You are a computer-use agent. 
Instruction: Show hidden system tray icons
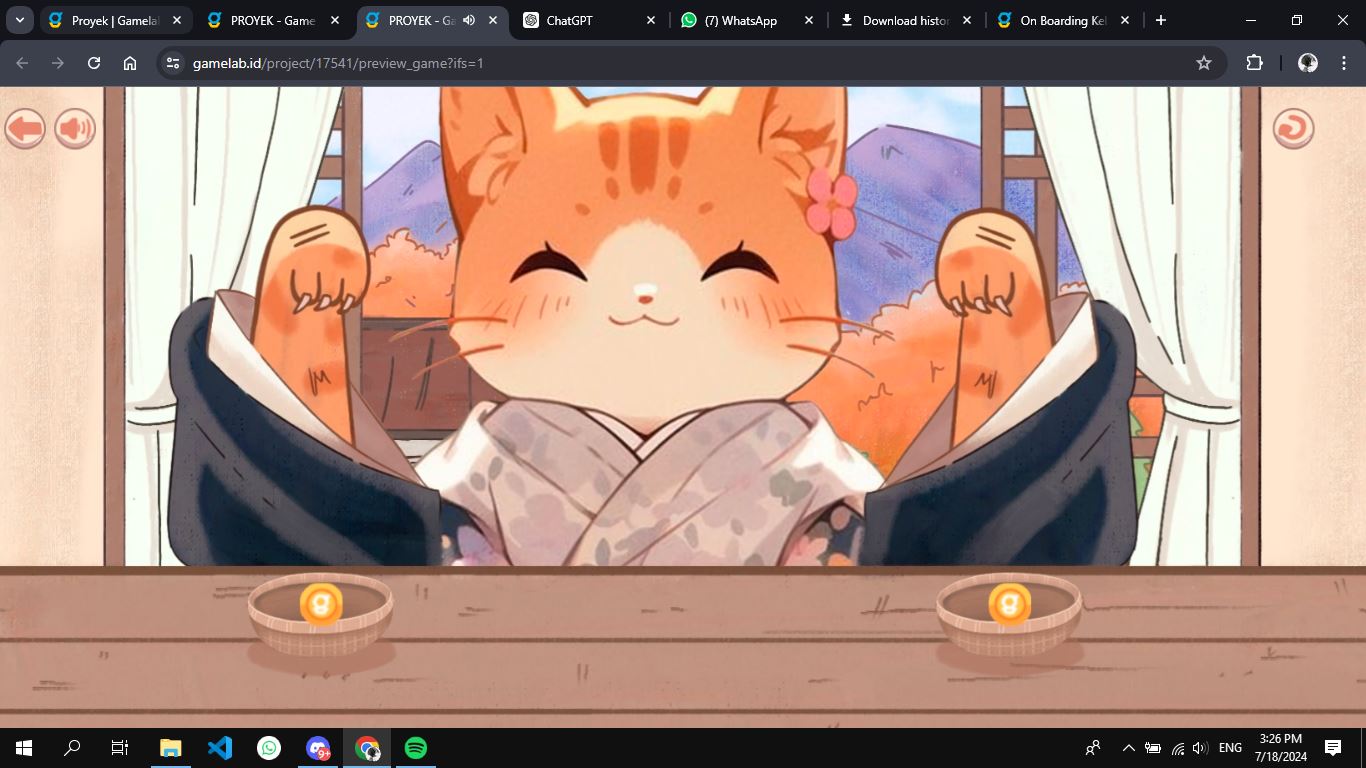coord(1128,748)
